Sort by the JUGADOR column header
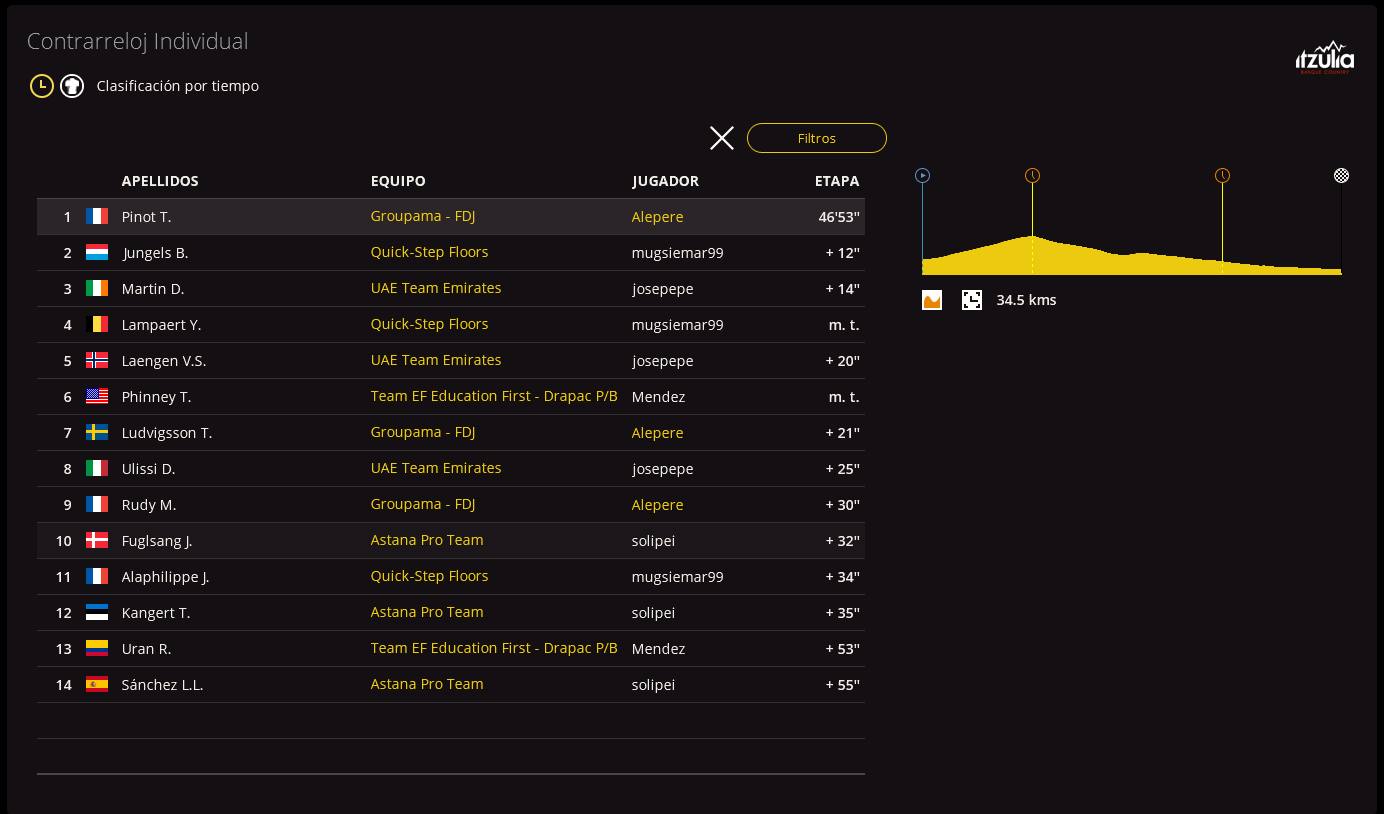Viewport: 1384px width, 814px height. 666,181
